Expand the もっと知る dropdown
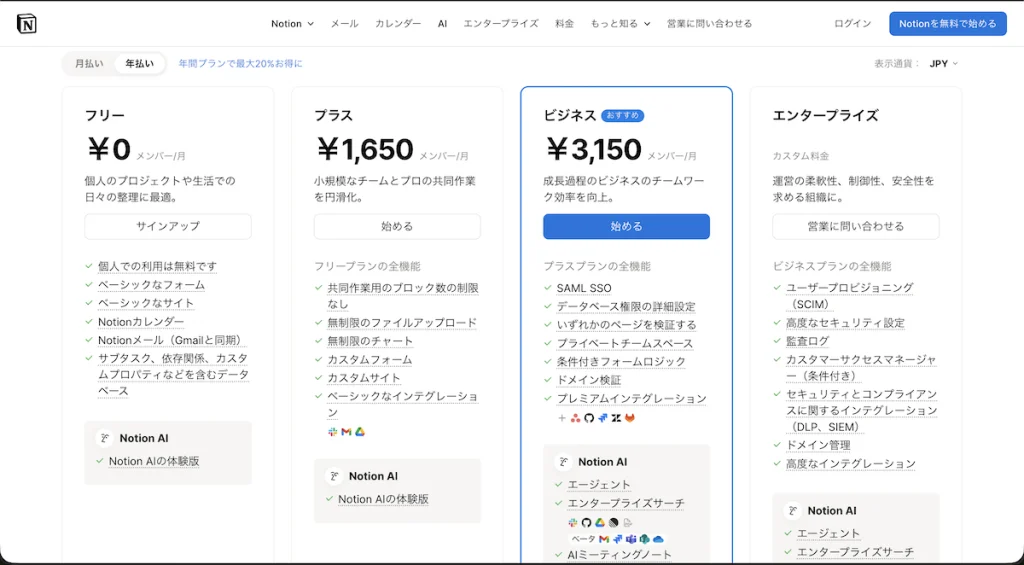1024x565 pixels. pyautogui.click(x=620, y=24)
